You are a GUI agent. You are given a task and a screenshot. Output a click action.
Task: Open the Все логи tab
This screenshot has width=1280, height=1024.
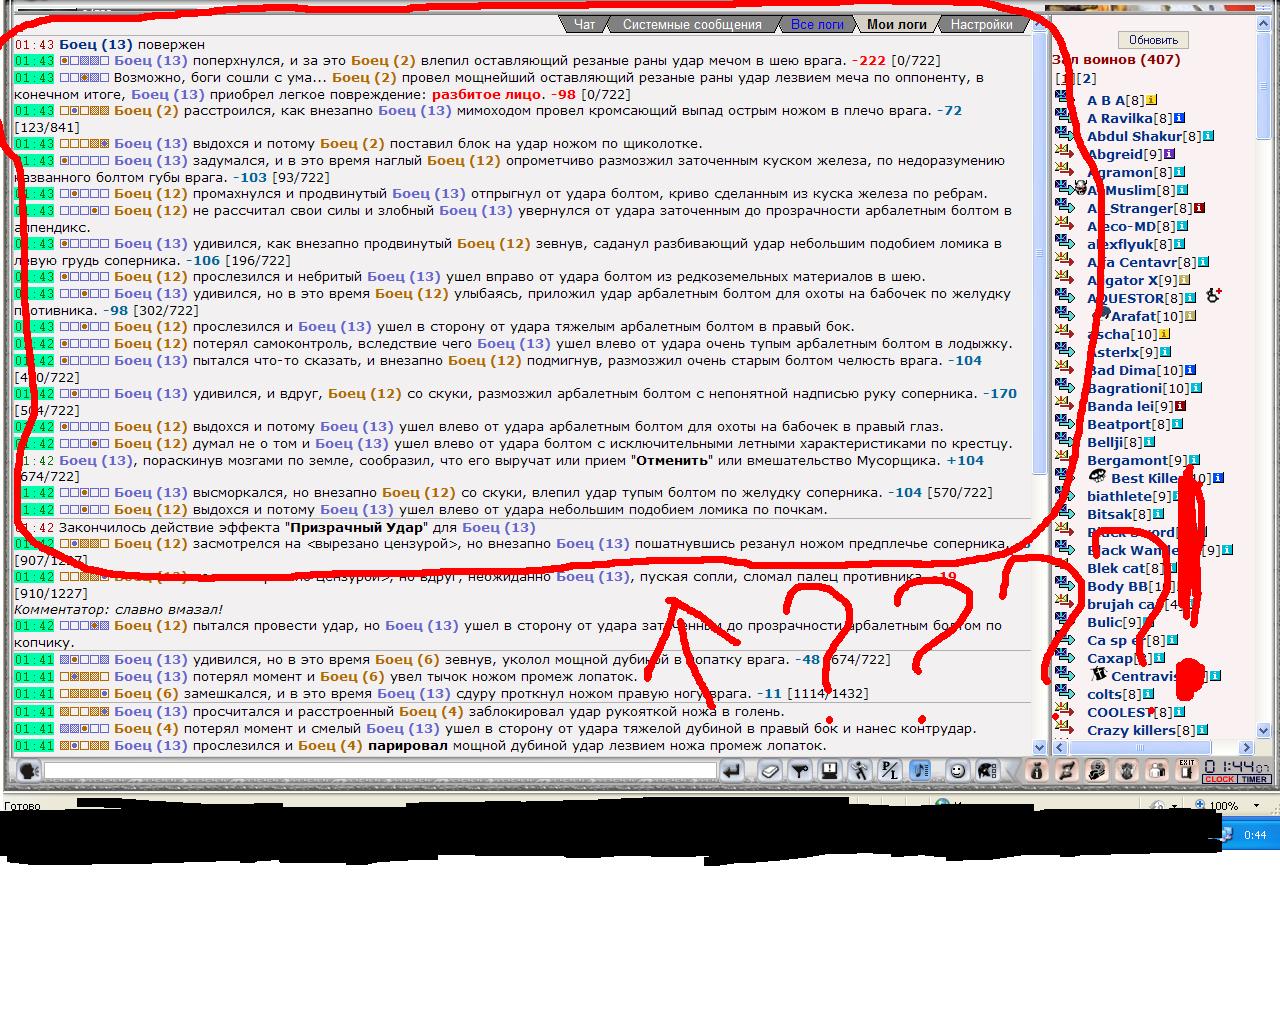pyautogui.click(x=817, y=24)
